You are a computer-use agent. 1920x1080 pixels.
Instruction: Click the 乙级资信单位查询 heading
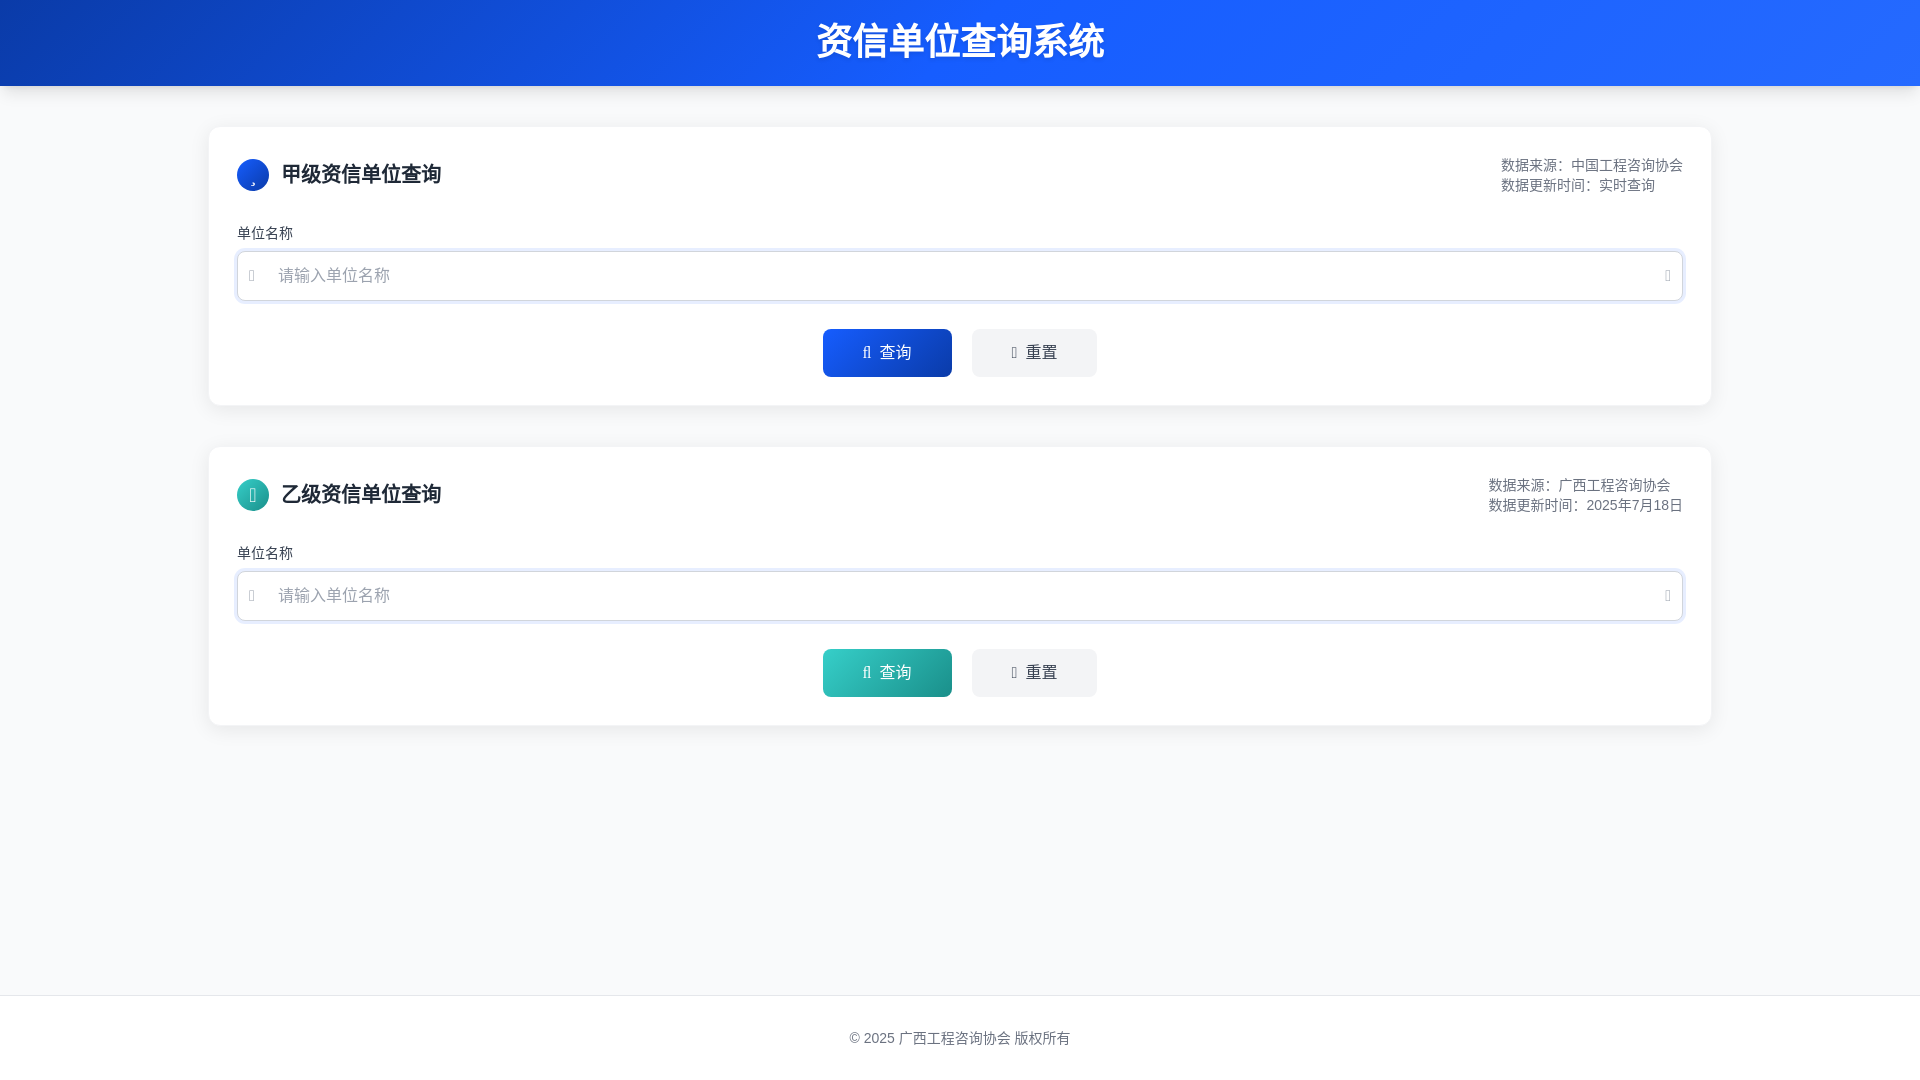point(361,494)
